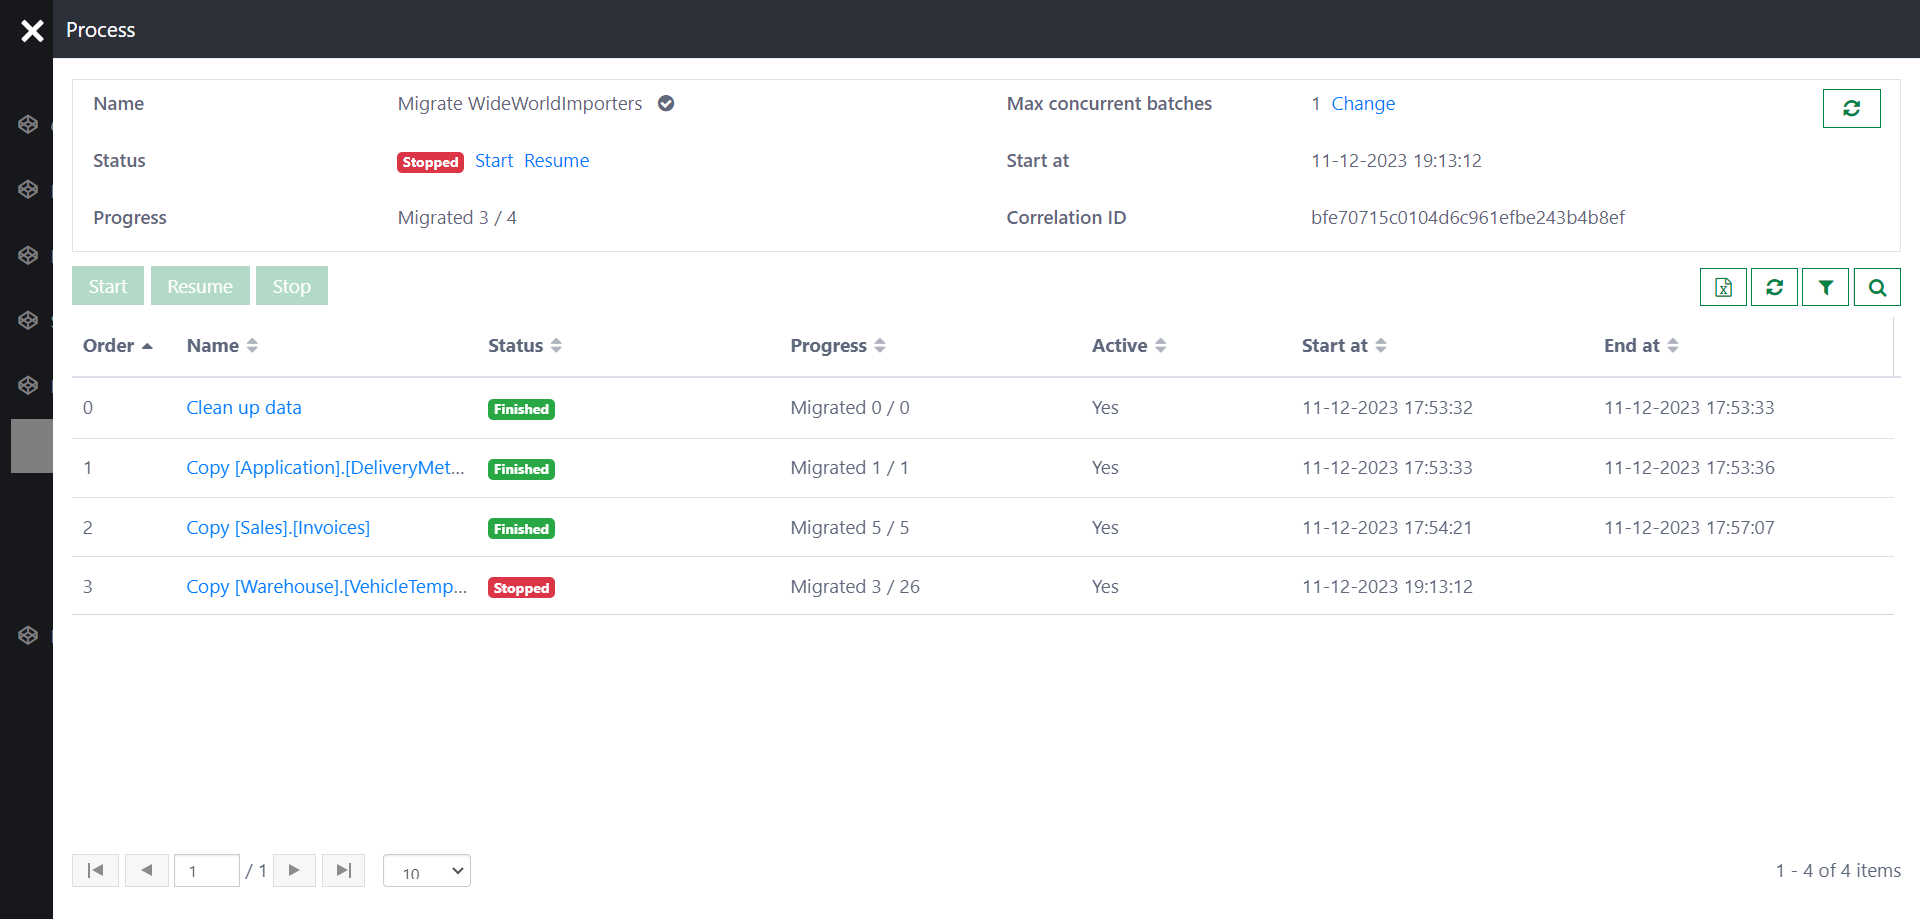Open the filter options for the table
Image resolution: width=1920 pixels, height=919 pixels.
pyautogui.click(x=1825, y=287)
